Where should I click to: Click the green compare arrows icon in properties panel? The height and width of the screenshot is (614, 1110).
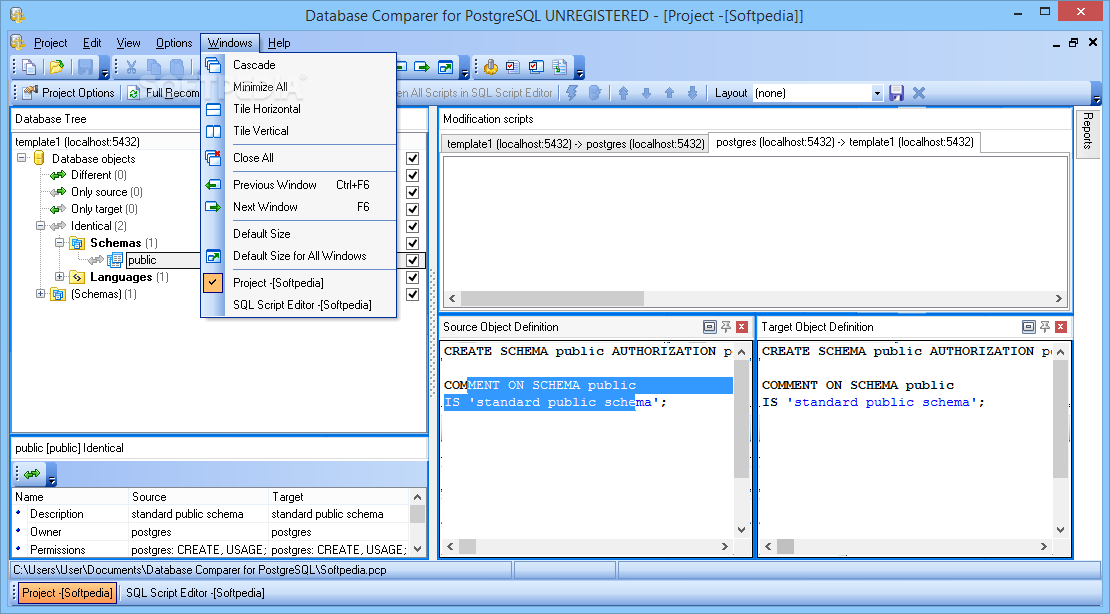[x=32, y=474]
